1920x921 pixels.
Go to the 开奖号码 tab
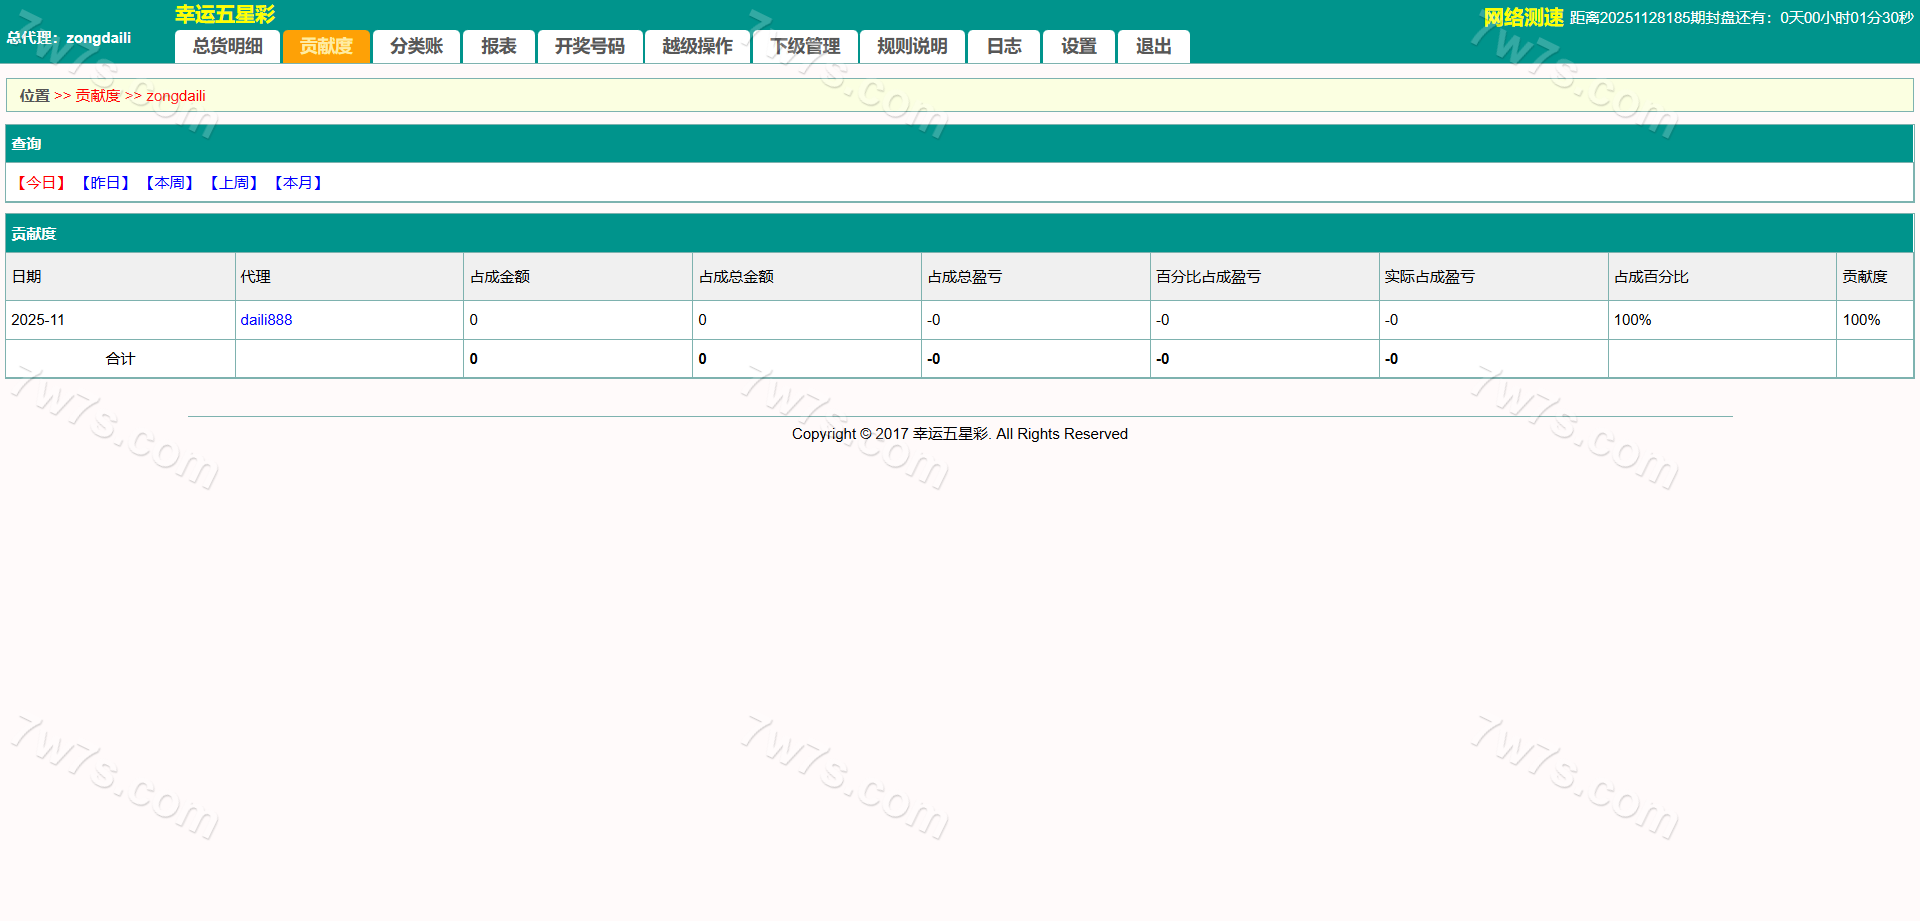pos(589,47)
